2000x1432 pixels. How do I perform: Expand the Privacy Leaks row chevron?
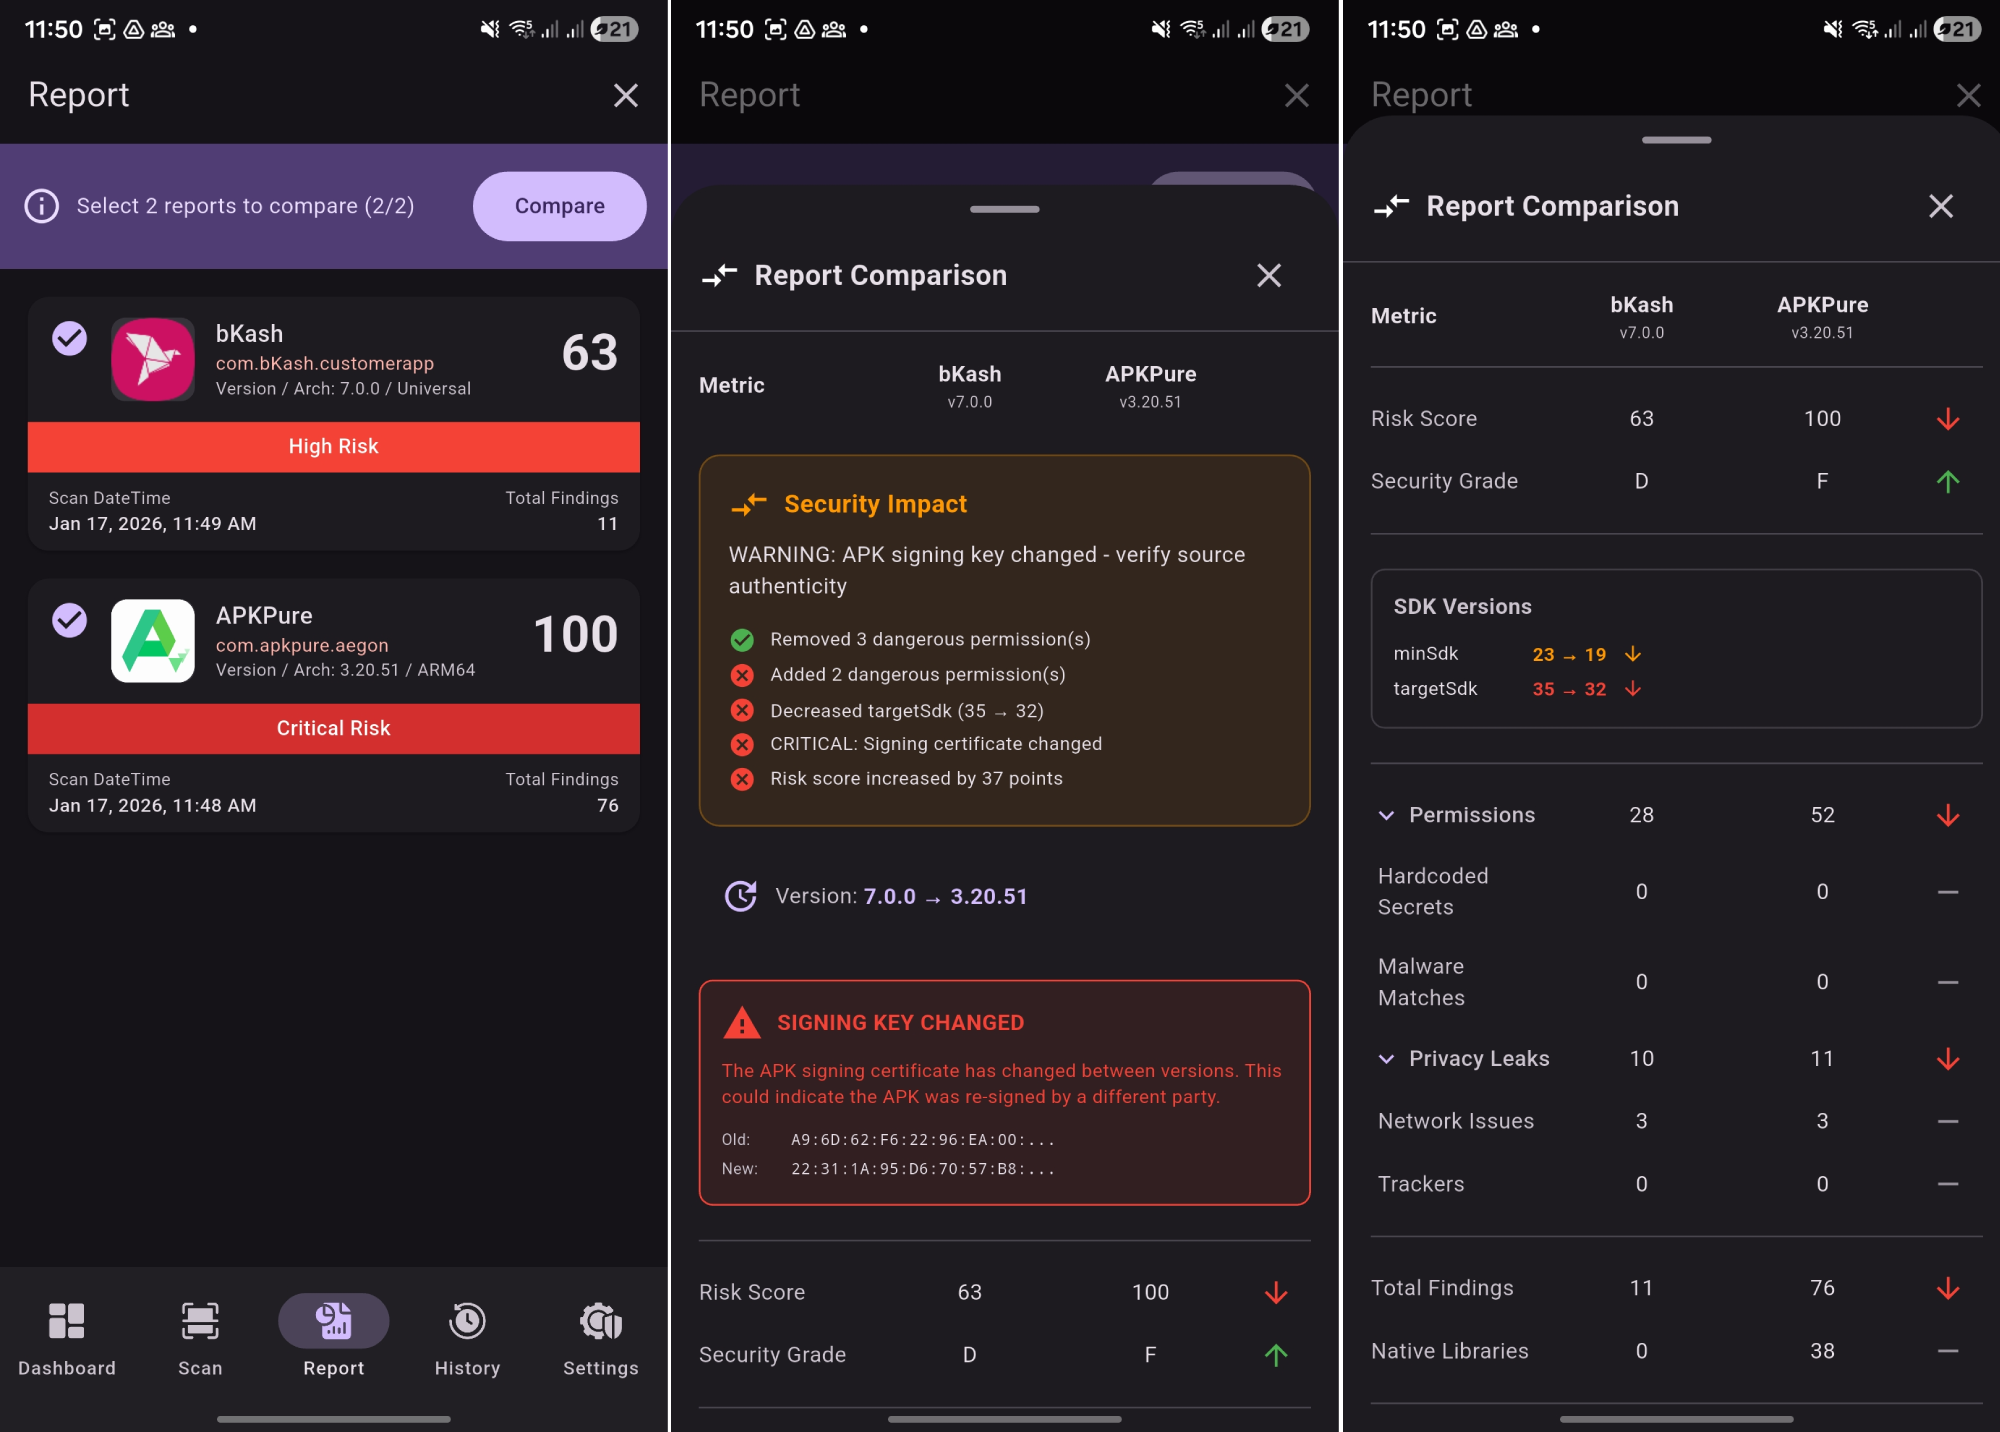(1387, 1059)
